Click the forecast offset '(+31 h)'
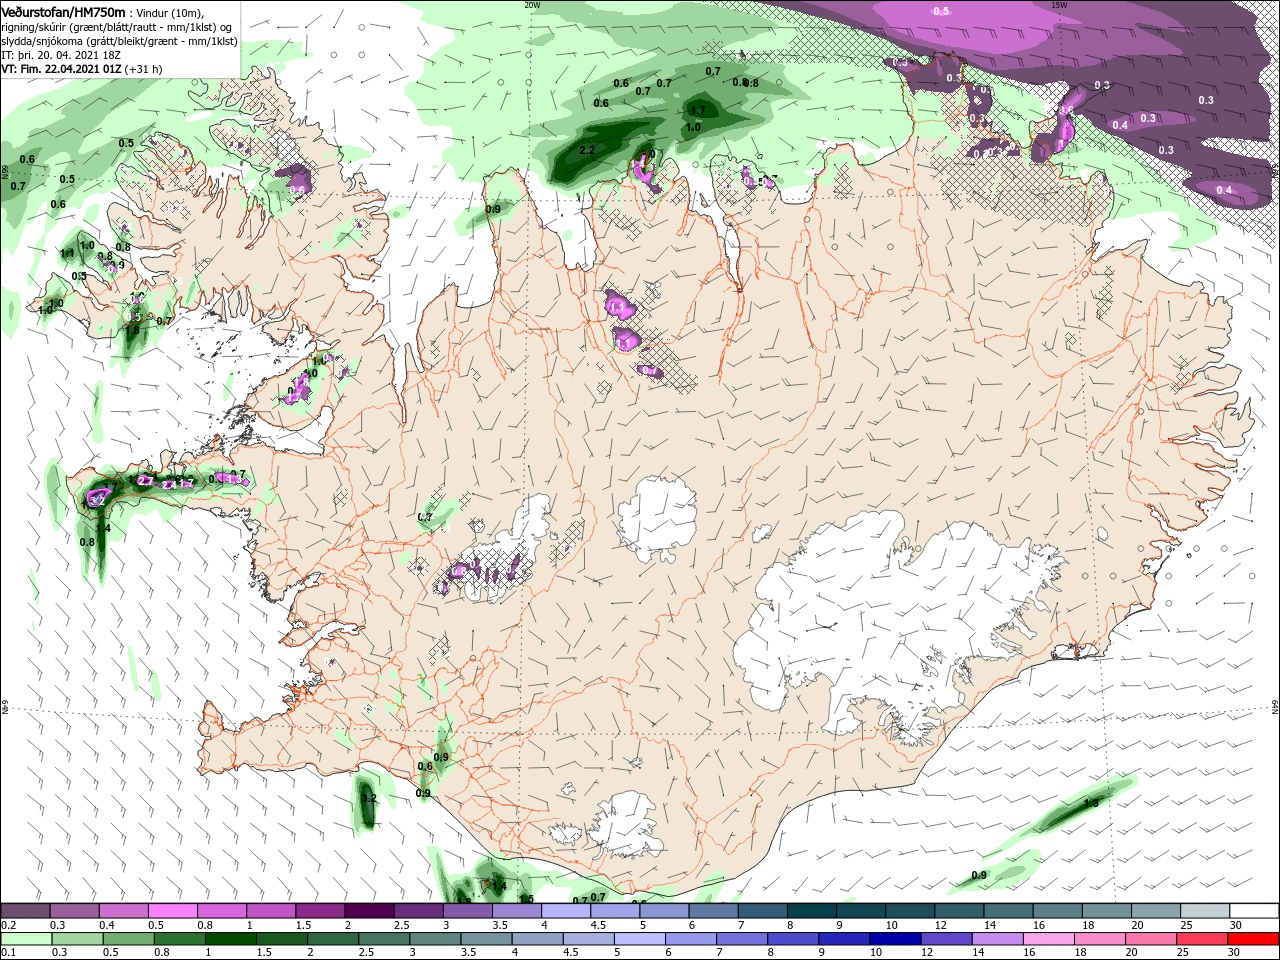 [x=145, y=69]
